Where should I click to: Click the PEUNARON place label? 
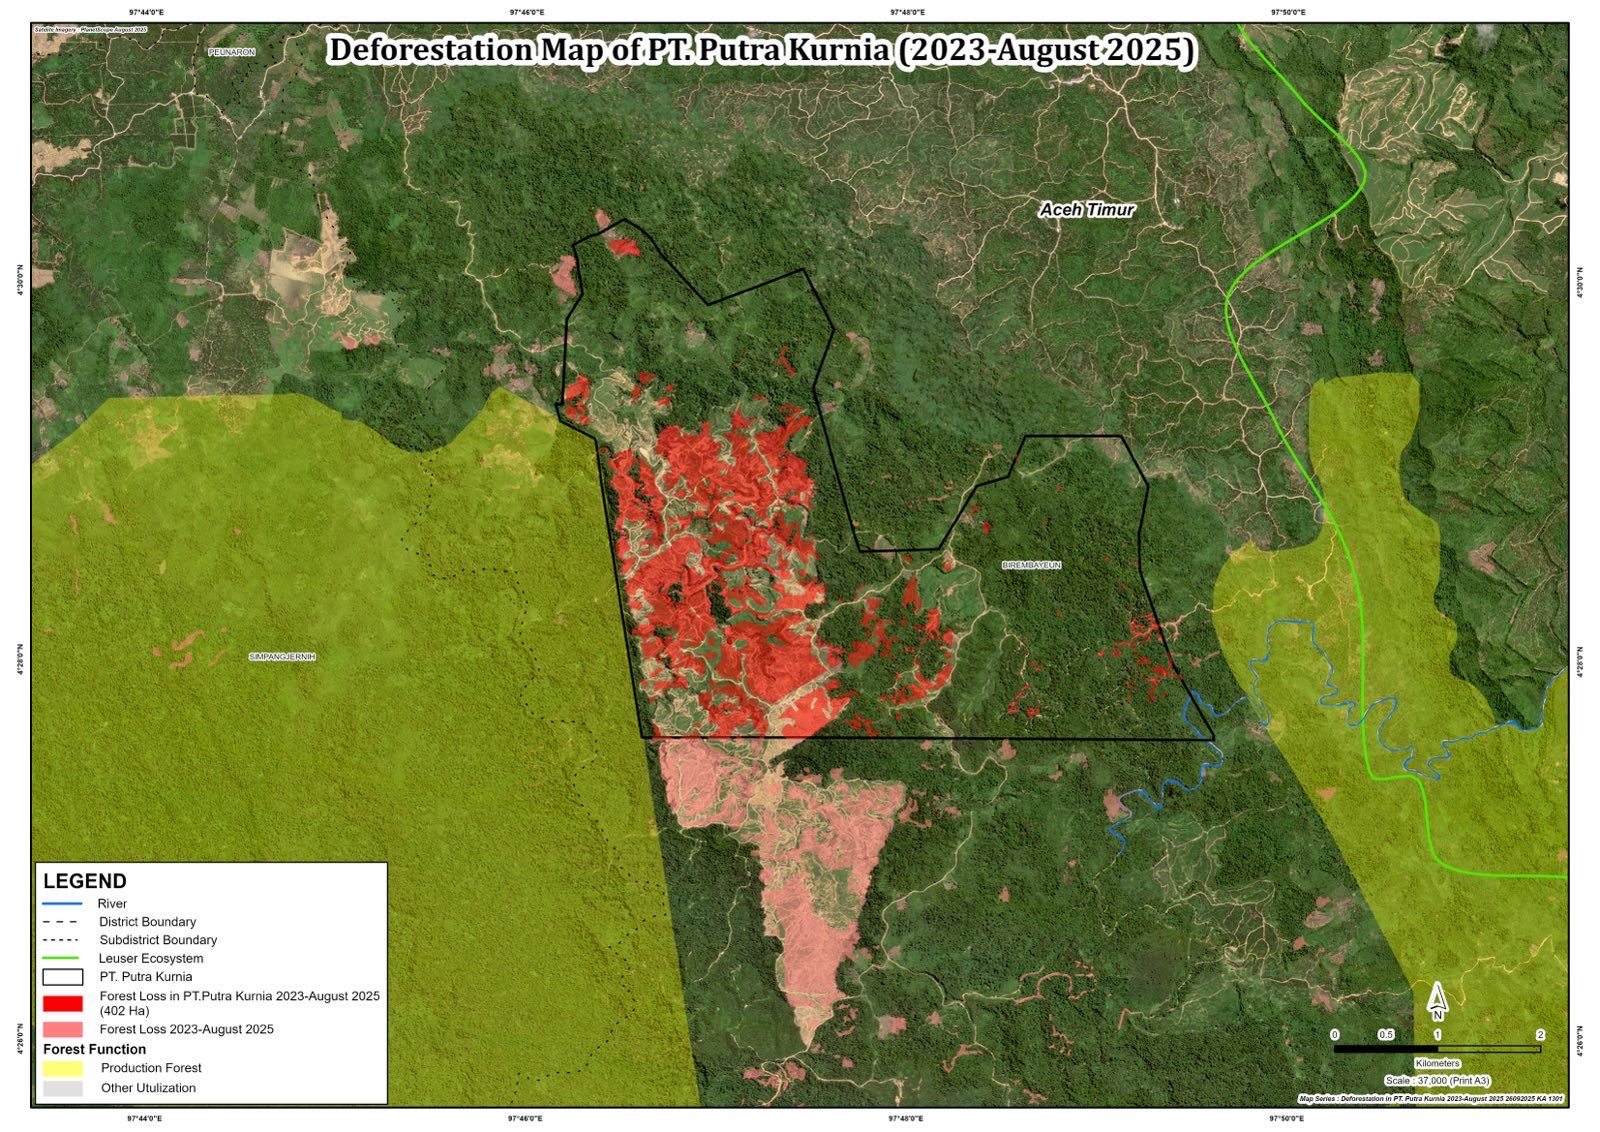click(232, 52)
